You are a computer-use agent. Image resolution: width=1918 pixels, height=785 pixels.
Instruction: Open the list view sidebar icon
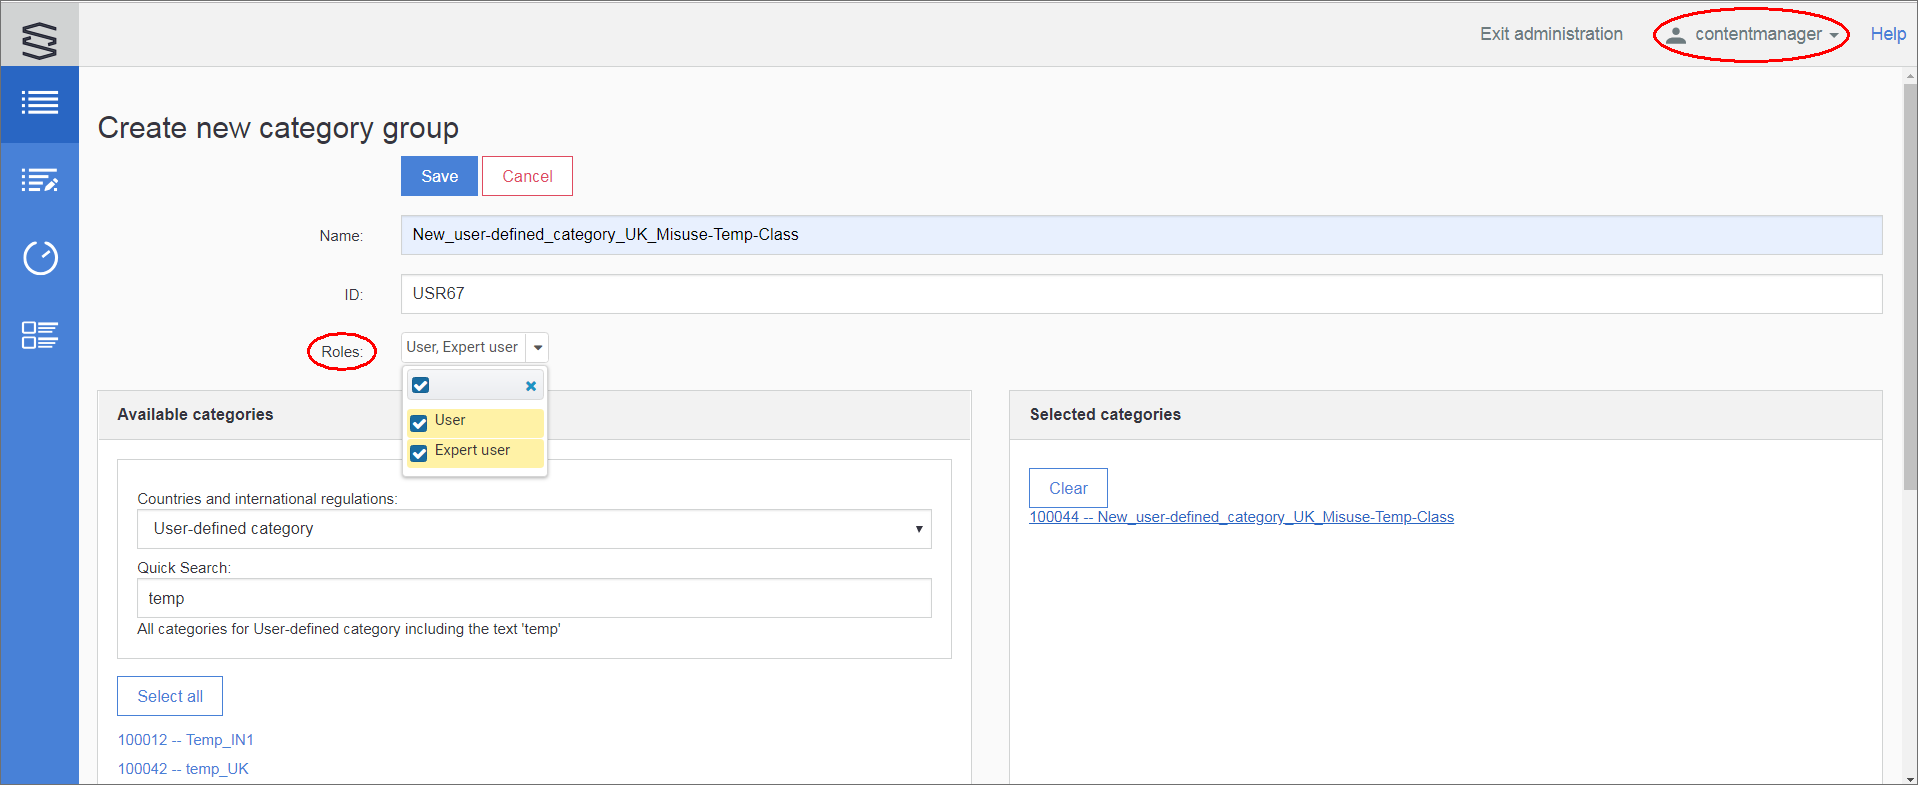[40, 103]
